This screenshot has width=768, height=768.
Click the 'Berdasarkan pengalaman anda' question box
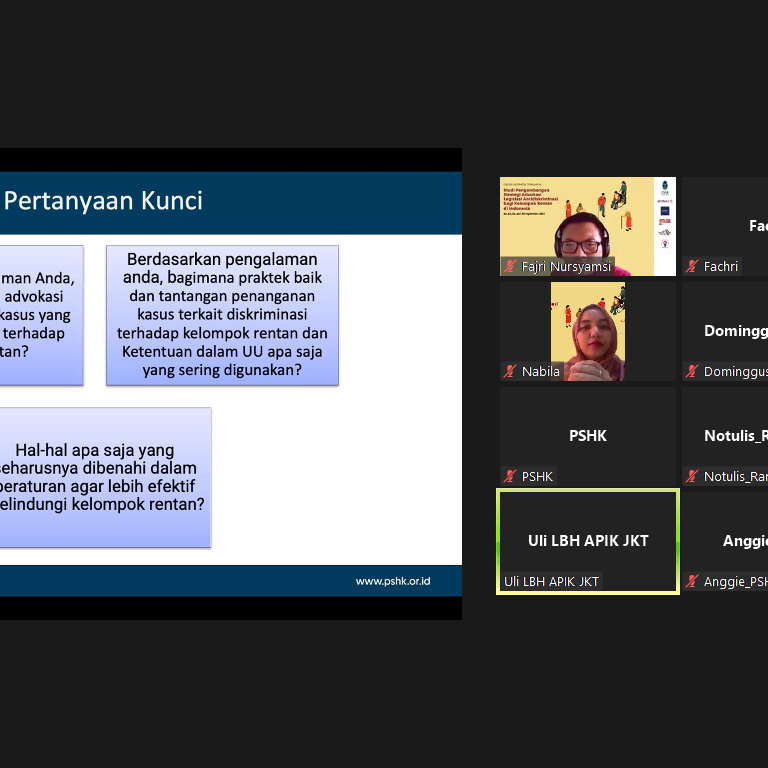pyautogui.click(x=222, y=315)
